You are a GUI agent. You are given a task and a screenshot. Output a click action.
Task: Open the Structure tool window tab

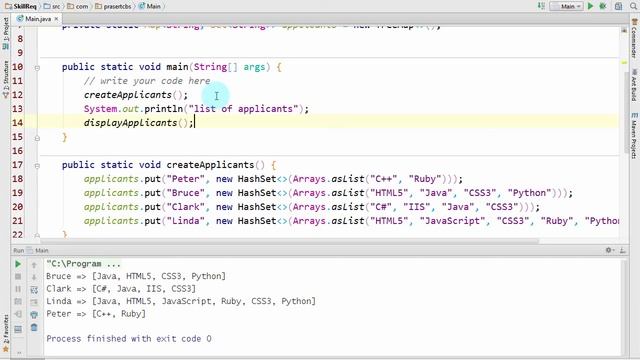point(6,79)
